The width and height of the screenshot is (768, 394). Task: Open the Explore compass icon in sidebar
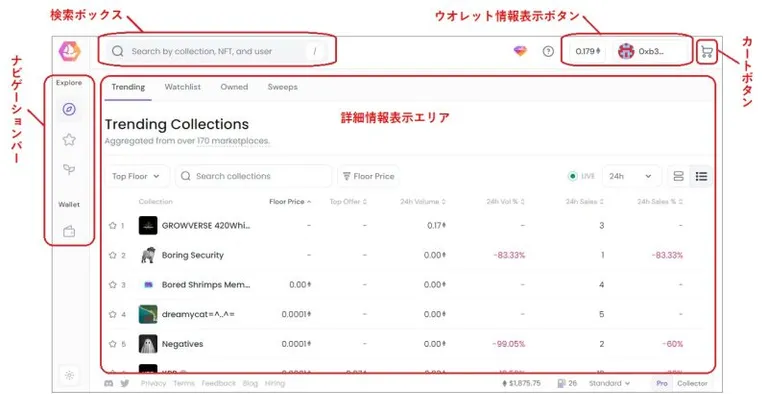(x=69, y=109)
